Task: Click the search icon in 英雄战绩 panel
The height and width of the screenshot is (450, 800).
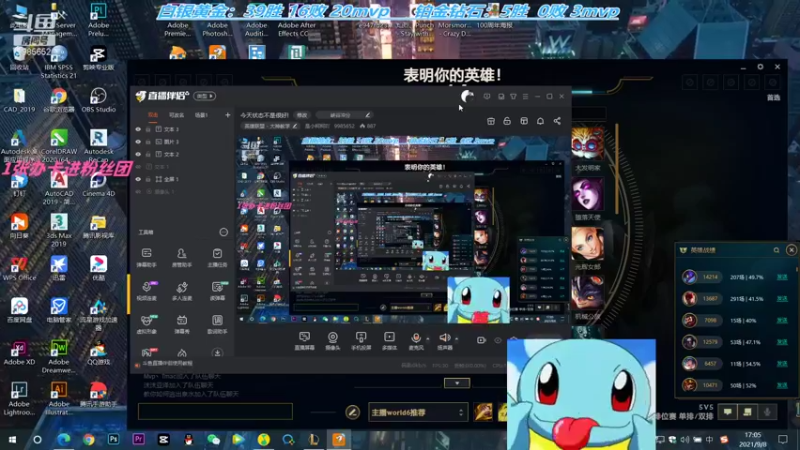Action: [x=776, y=250]
